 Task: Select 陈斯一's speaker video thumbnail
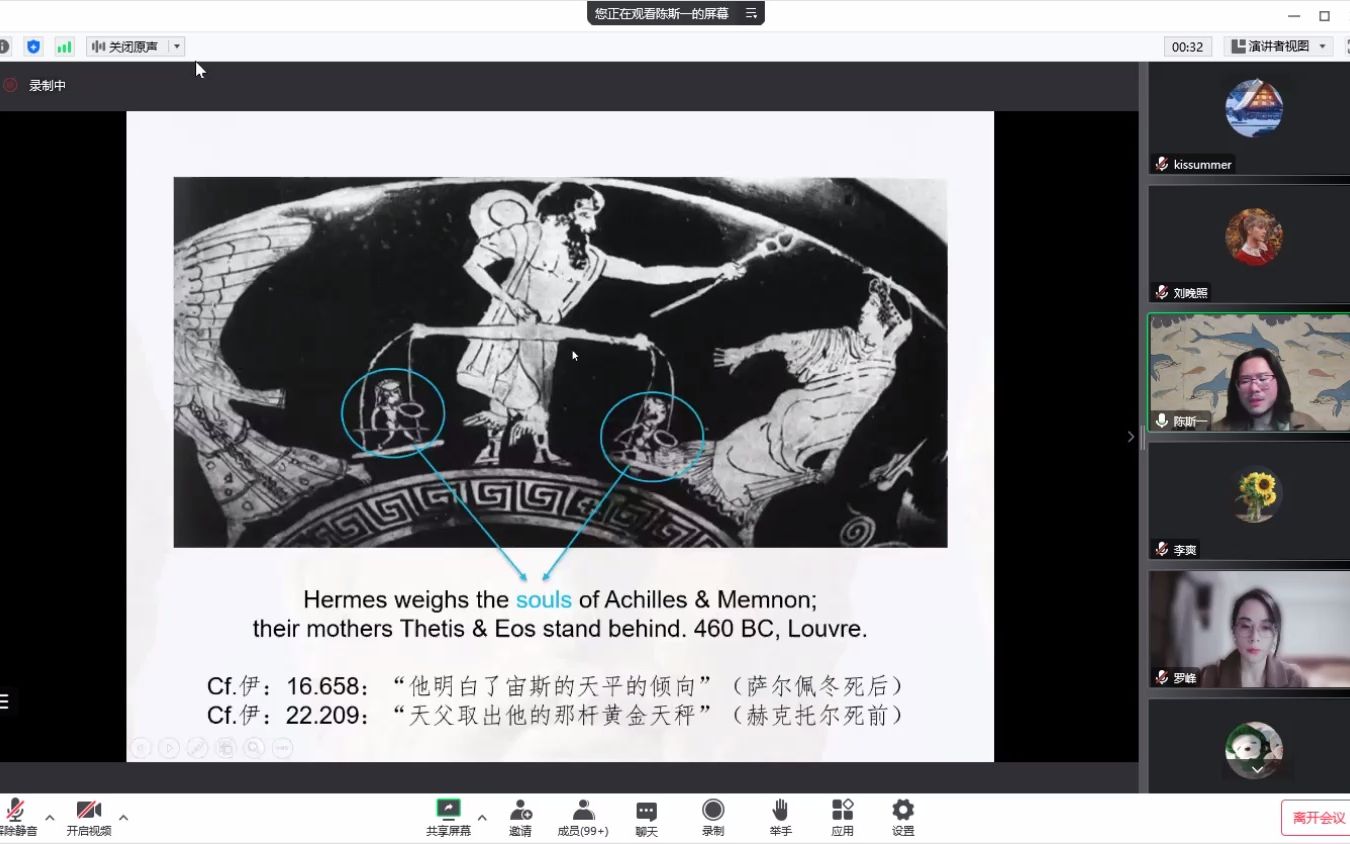point(1249,372)
